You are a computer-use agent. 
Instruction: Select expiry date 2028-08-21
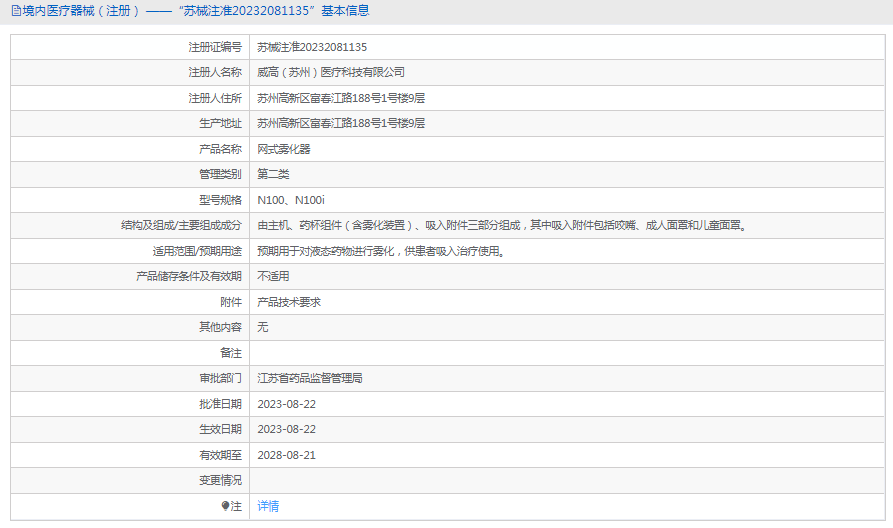[x=286, y=455]
